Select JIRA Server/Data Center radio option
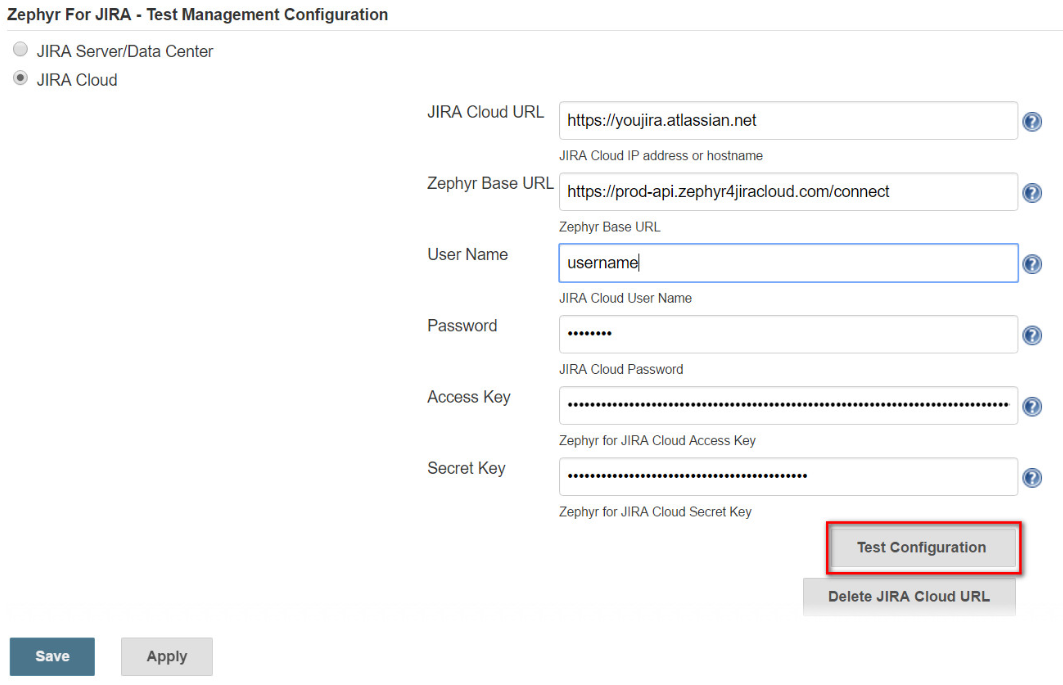This screenshot has height=685, width=1063. click(20, 49)
